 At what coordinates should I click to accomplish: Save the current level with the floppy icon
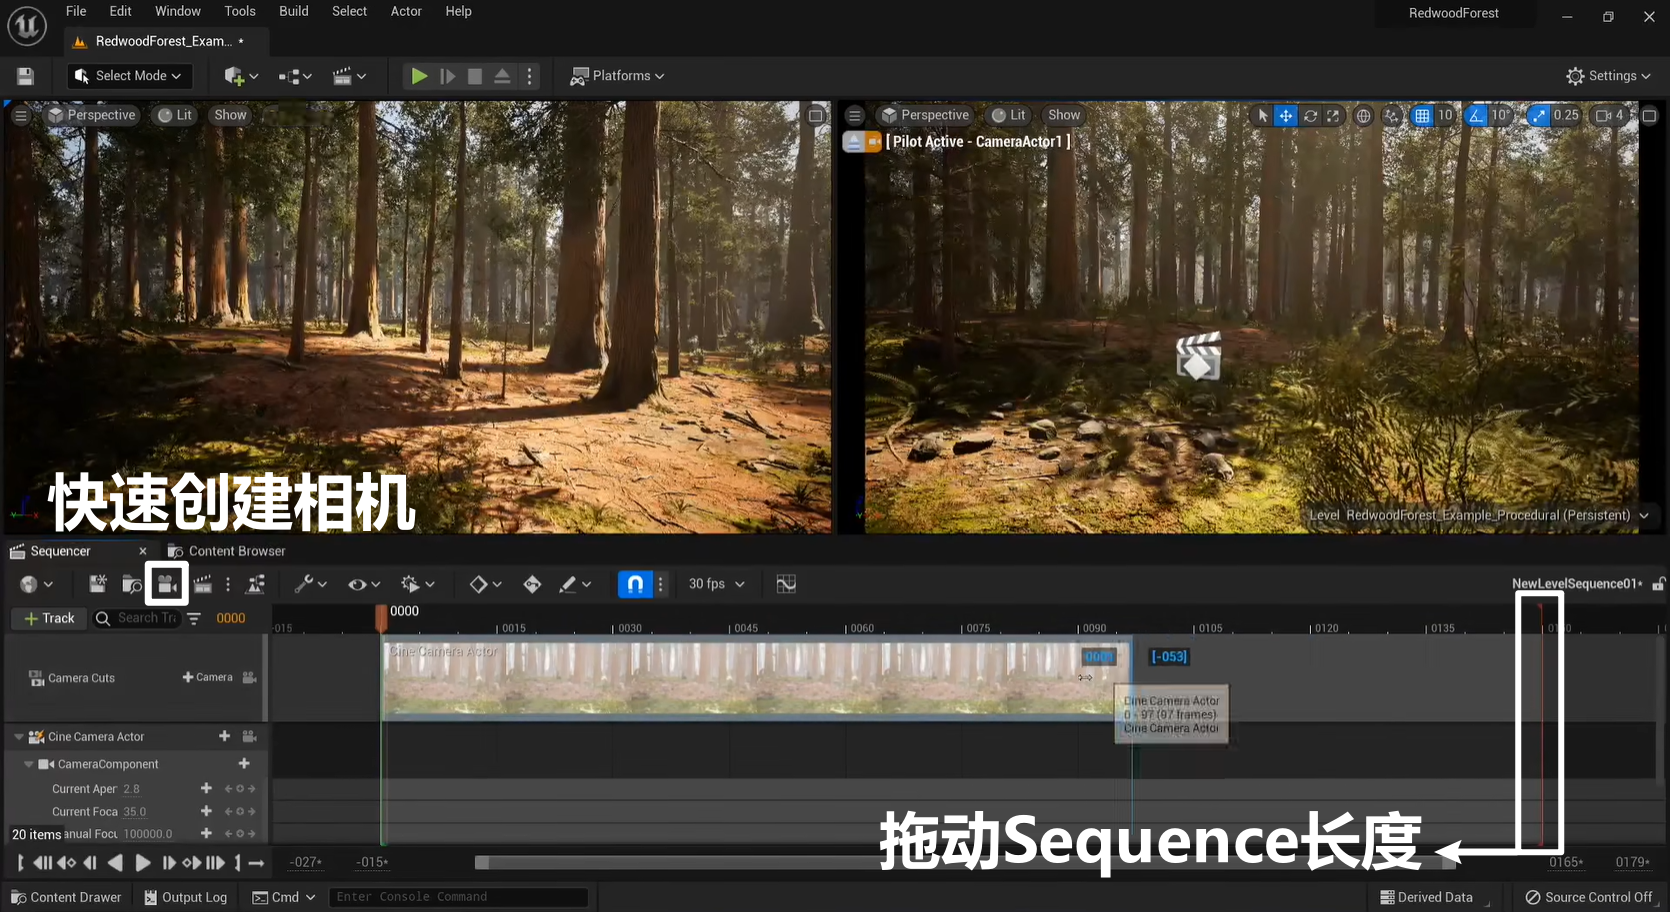coord(26,76)
